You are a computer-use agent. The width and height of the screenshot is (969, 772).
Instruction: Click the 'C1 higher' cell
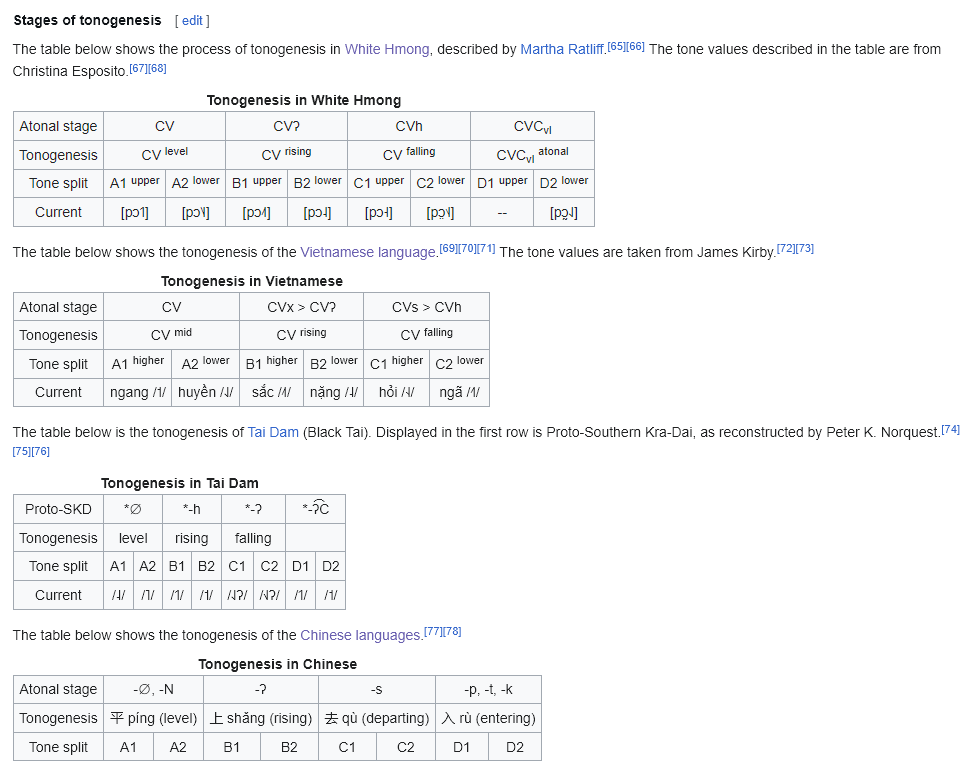(396, 363)
